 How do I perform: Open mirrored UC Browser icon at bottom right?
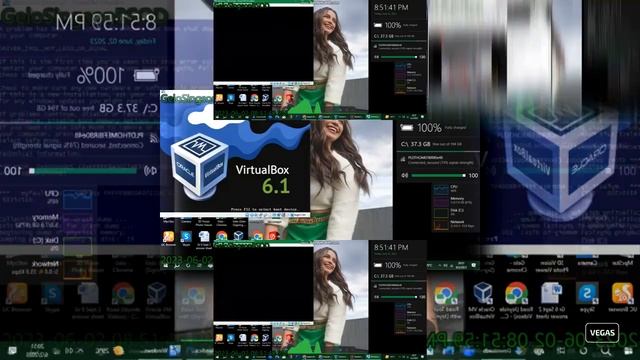pyautogui.click(x=622, y=293)
